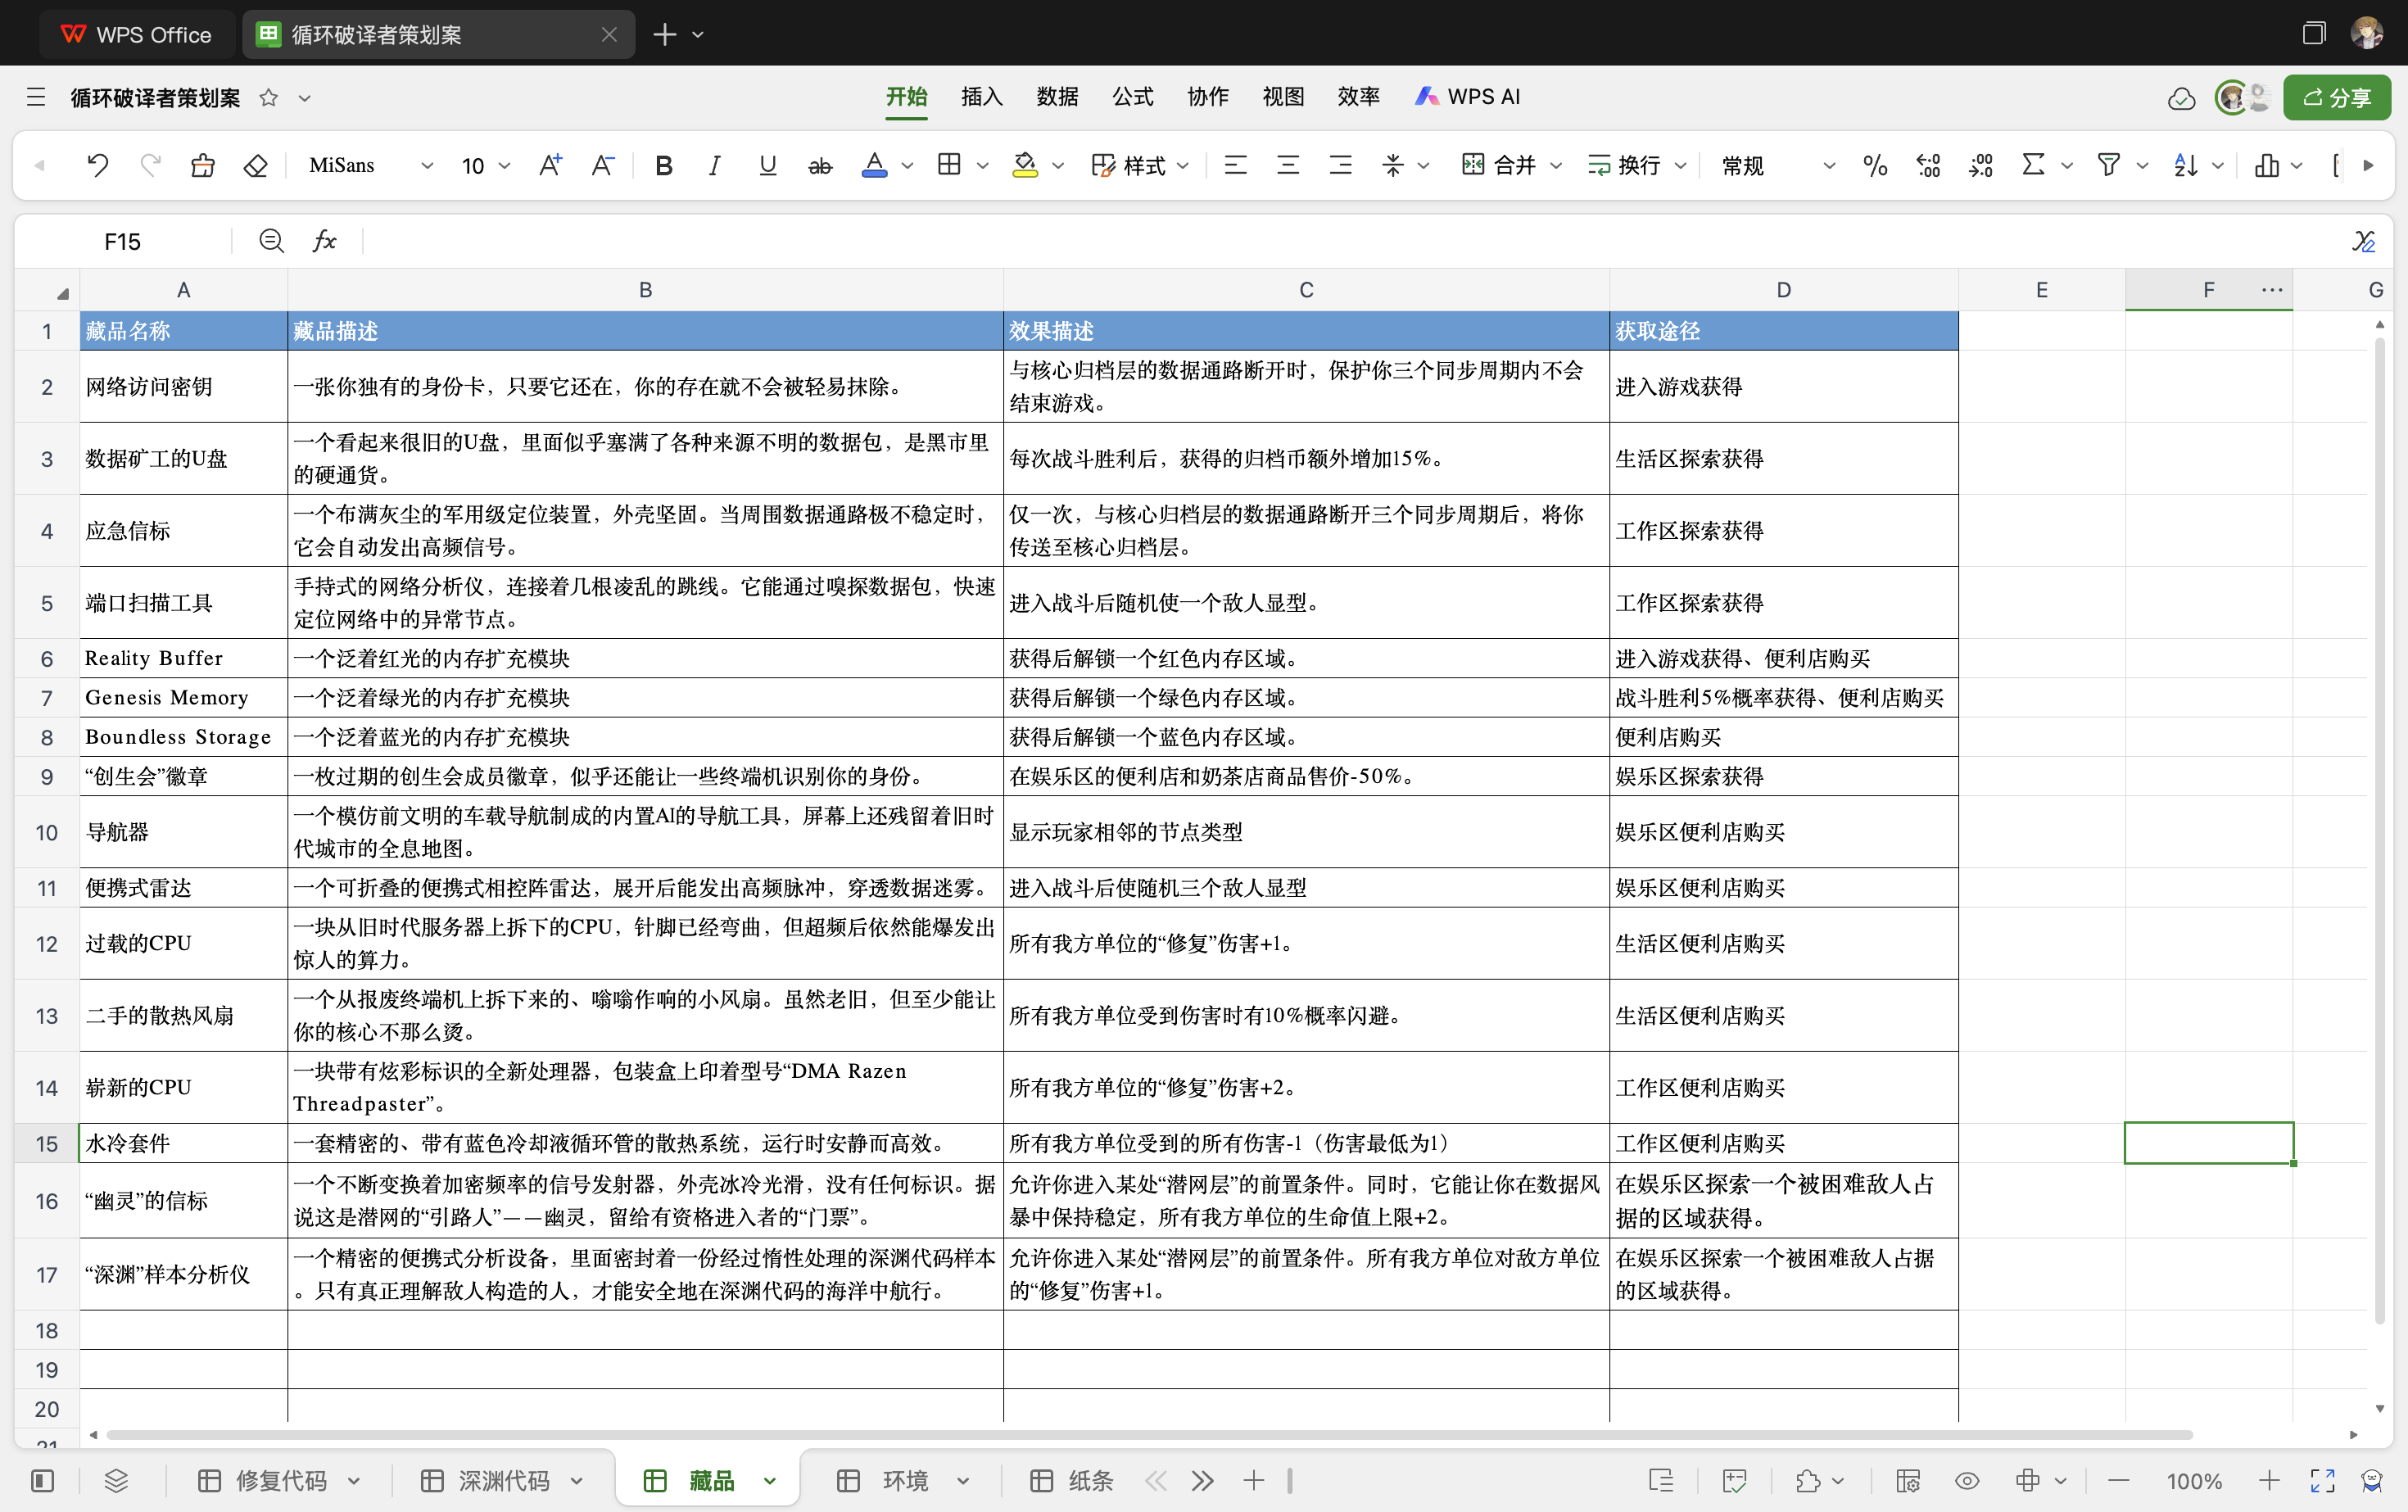Toggle the eye protection mode icon
2408x1512 pixels.
(x=1966, y=1480)
